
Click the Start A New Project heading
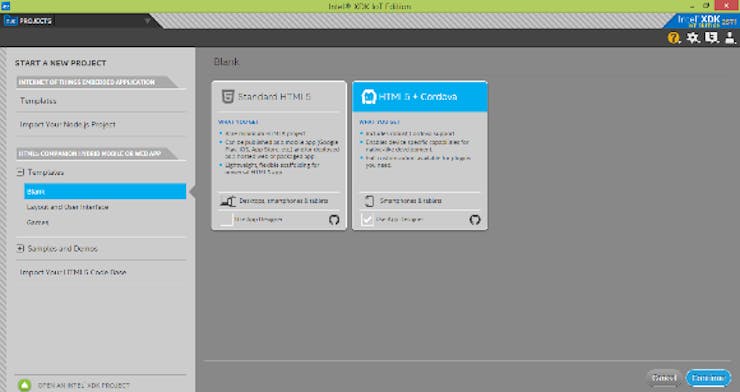60,63
